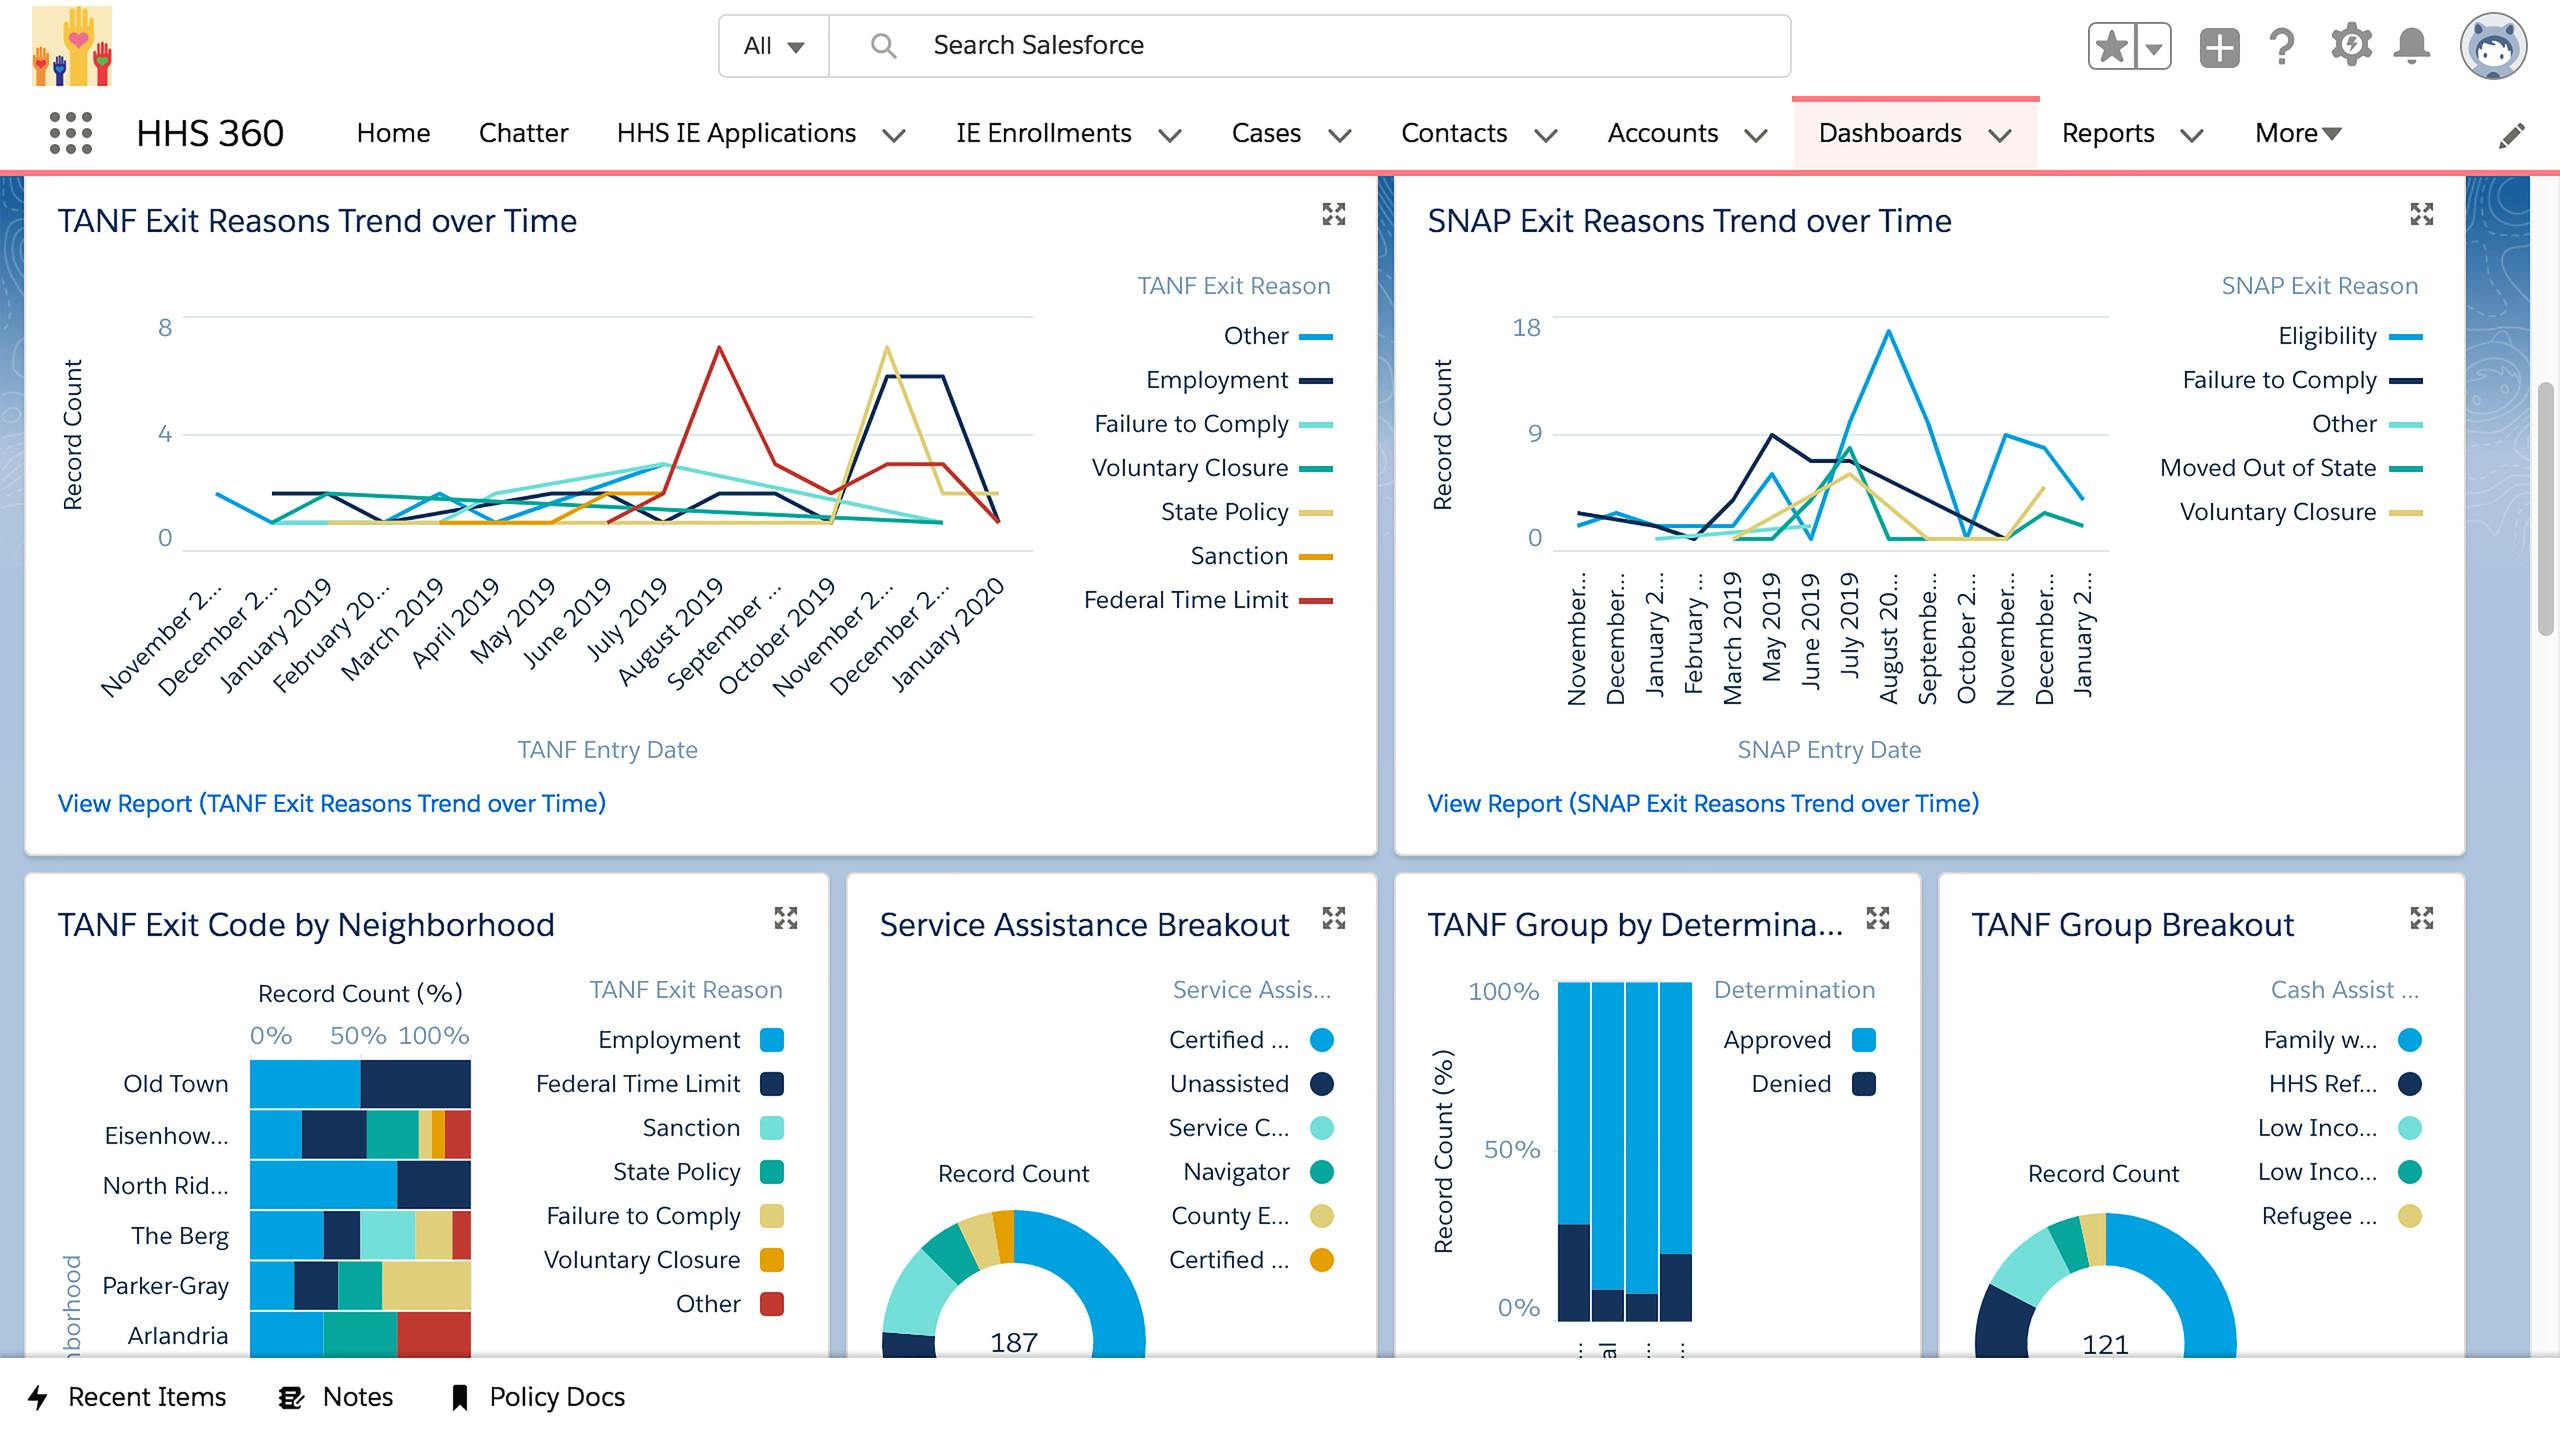
Task: View Report for SNAP Exit Reasons Trend
Action: 1702,803
